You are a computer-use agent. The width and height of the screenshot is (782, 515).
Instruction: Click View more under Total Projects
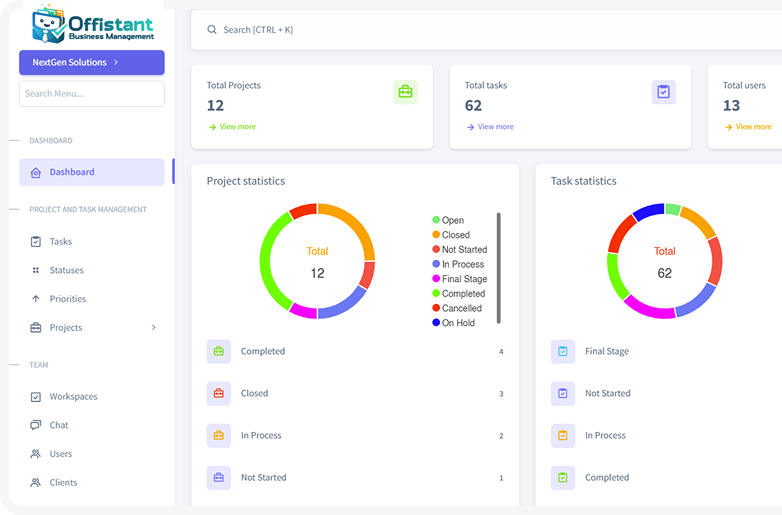(x=232, y=127)
